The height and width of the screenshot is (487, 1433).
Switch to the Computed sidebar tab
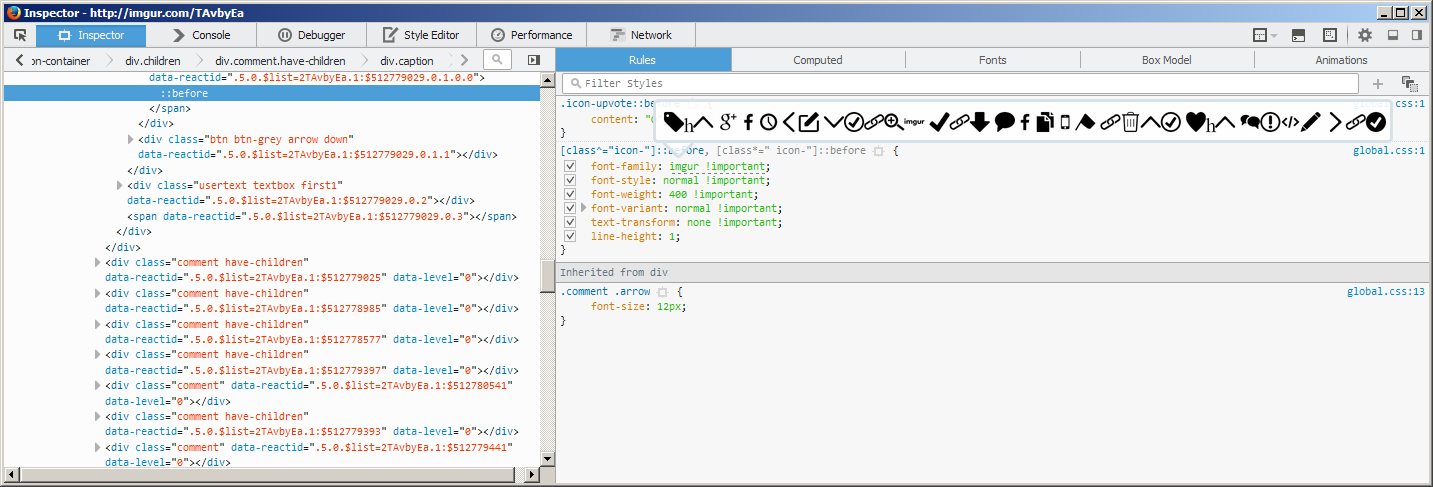[x=818, y=60]
